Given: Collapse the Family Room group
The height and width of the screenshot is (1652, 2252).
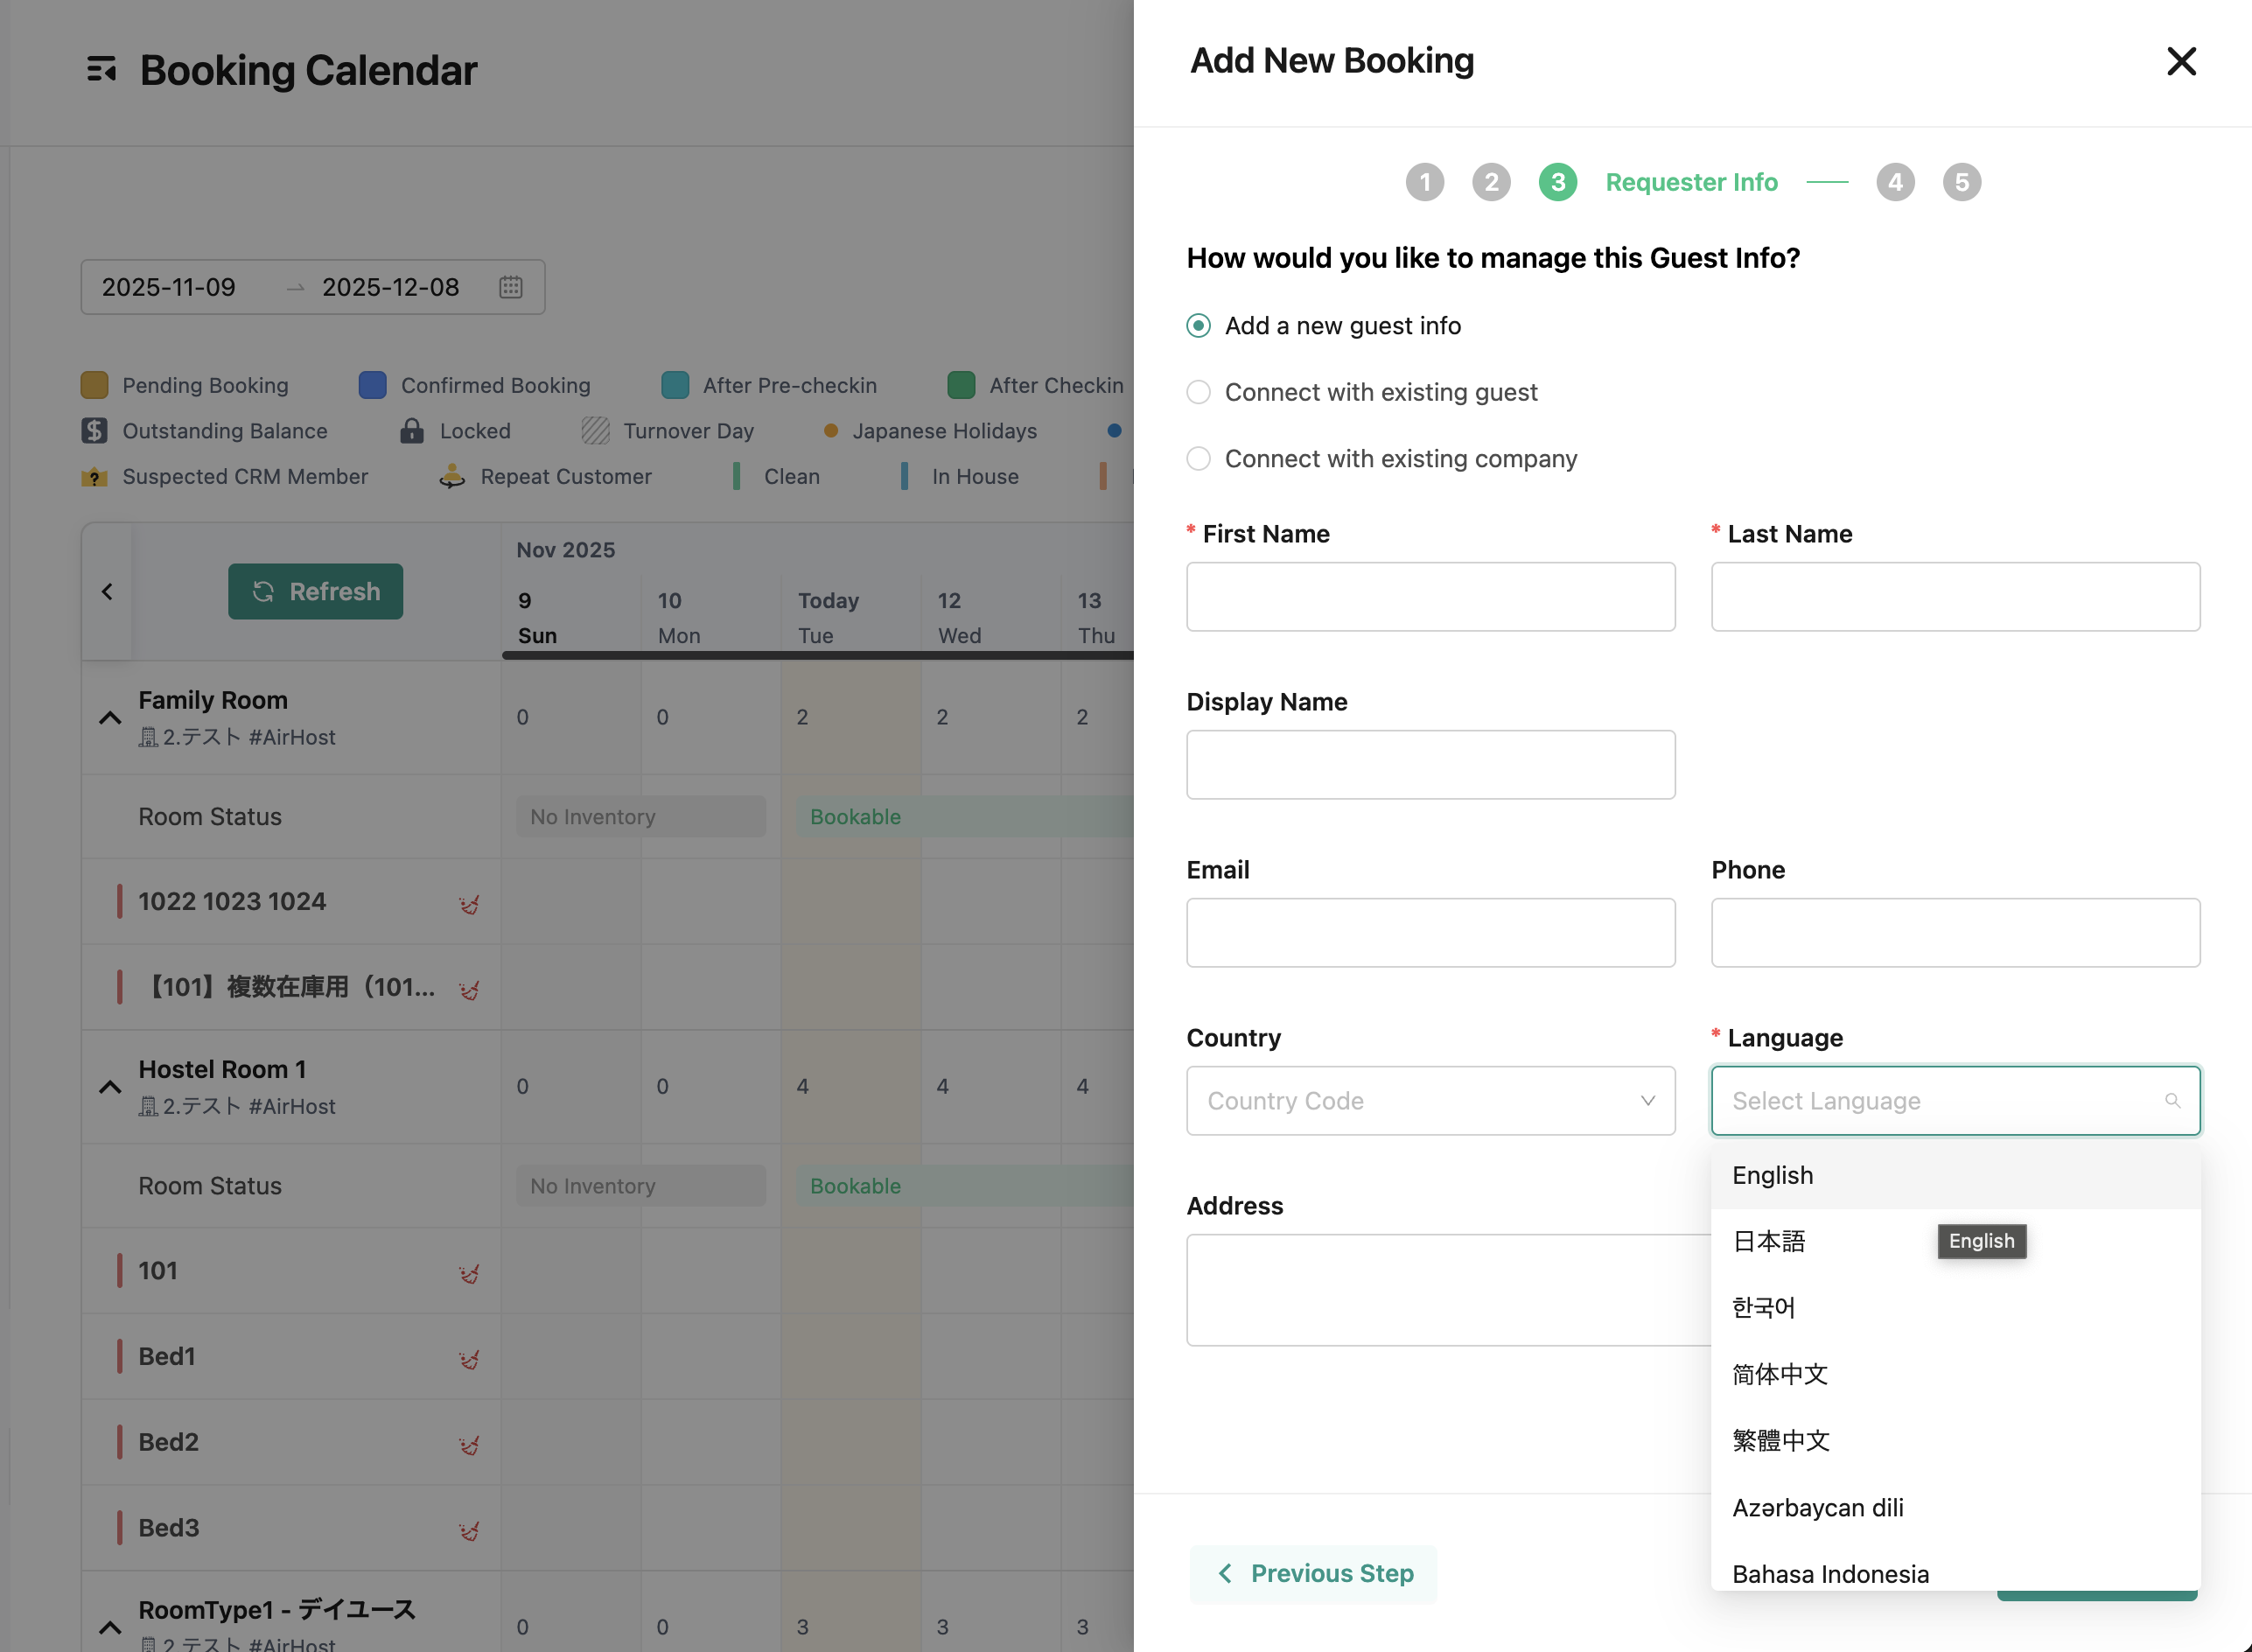Looking at the screenshot, I should pos(109,718).
